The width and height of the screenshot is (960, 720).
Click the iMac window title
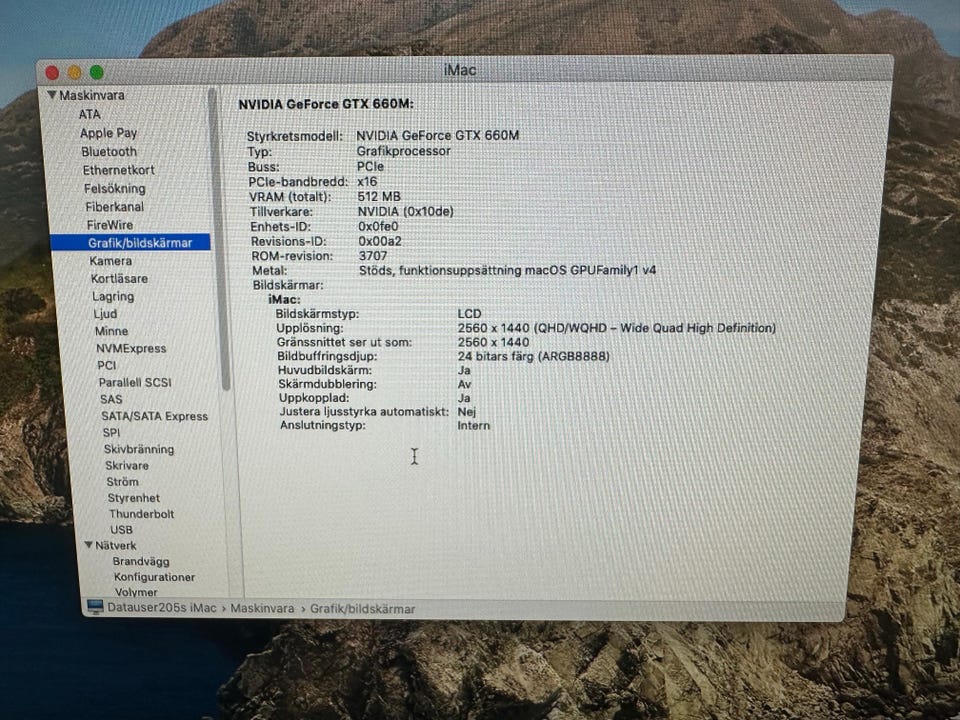point(460,70)
